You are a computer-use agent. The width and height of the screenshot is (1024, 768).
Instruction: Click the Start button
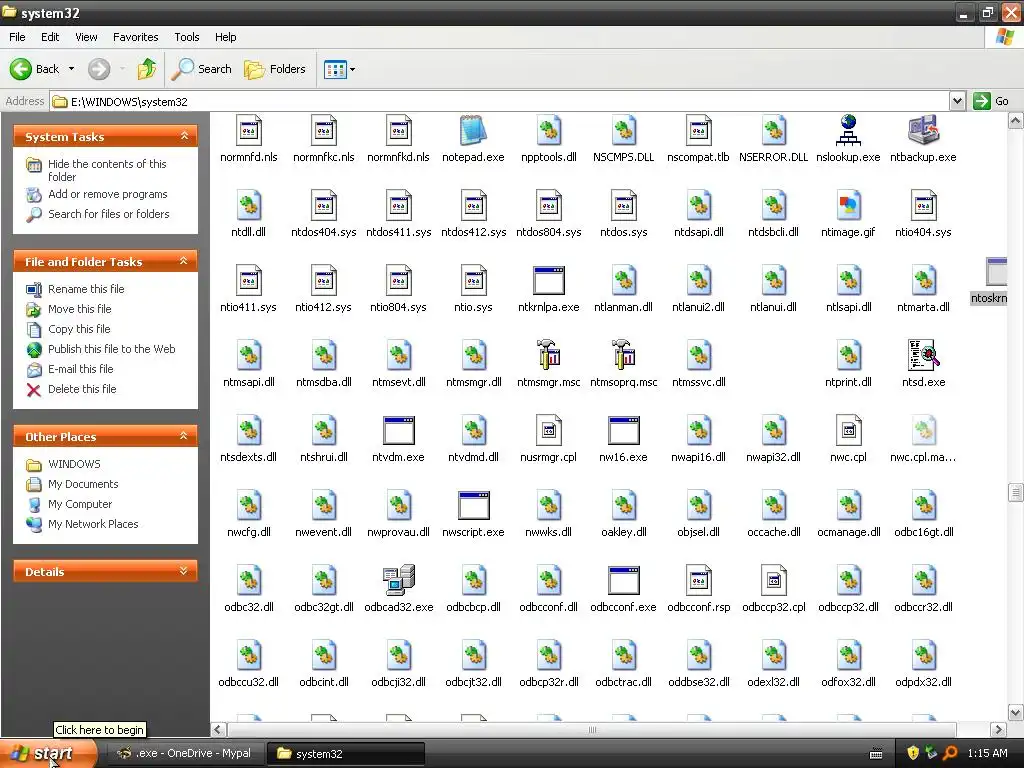tap(47, 754)
